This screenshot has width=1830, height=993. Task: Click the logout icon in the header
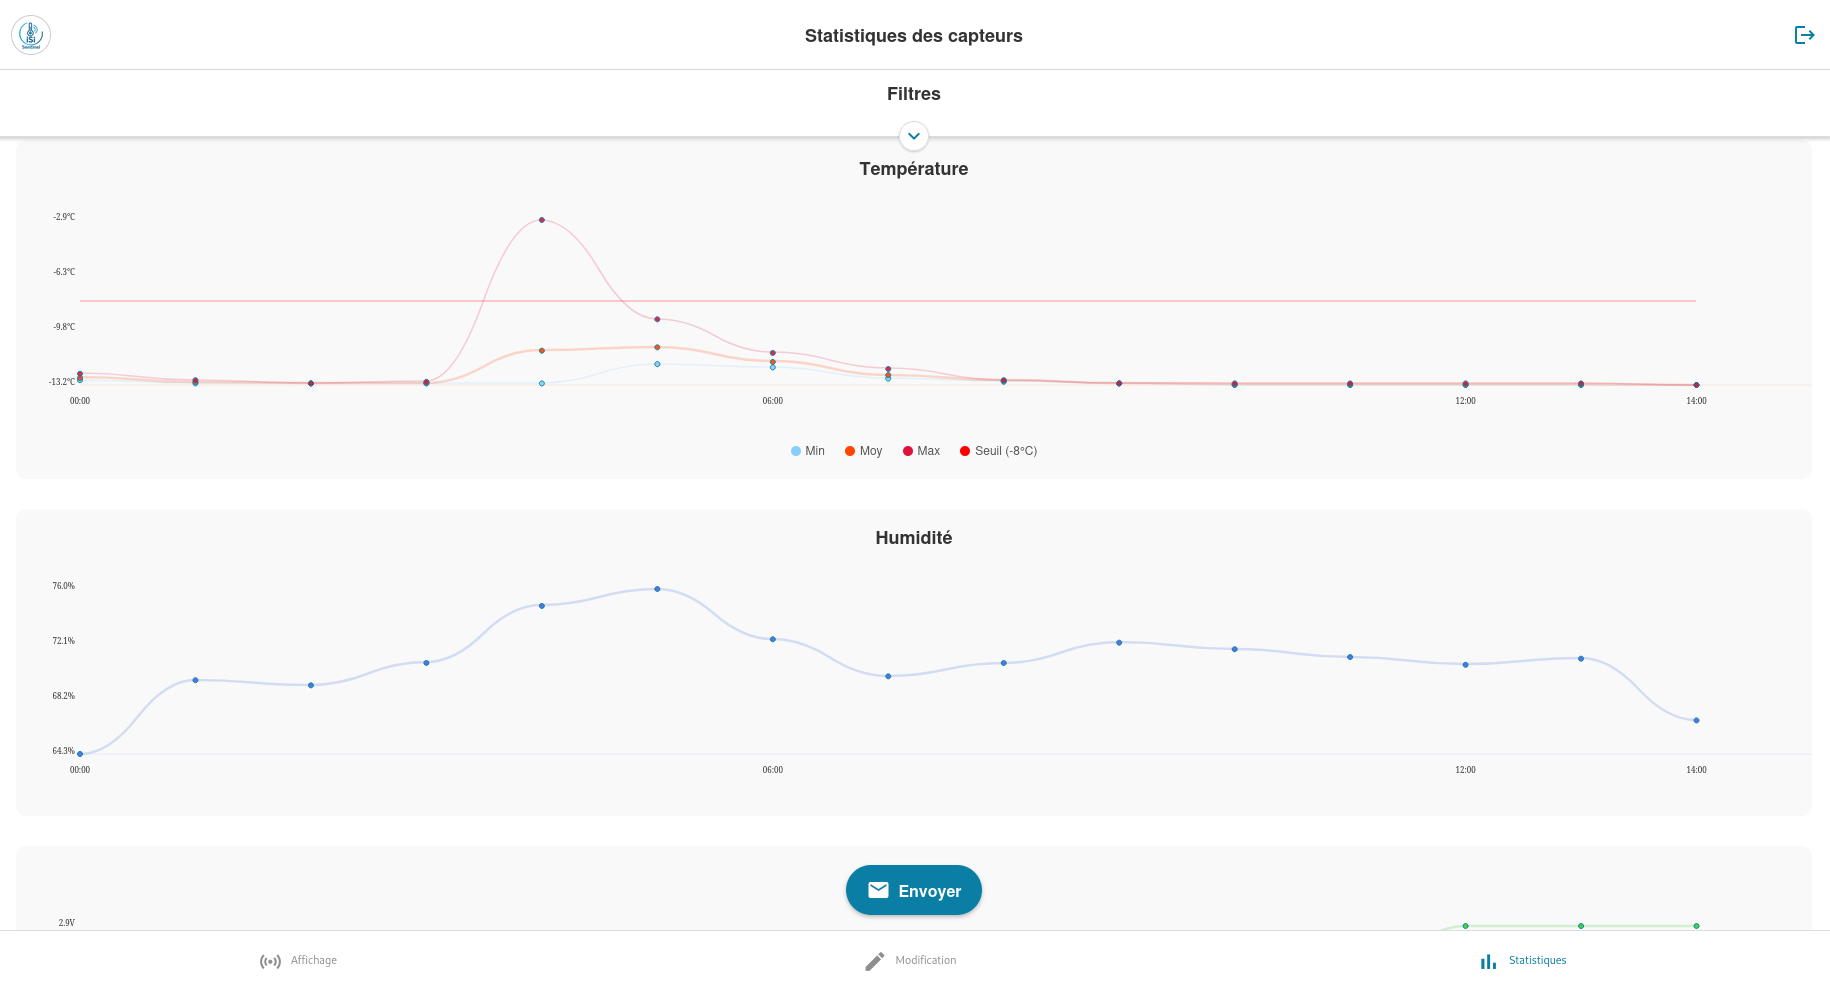pyautogui.click(x=1804, y=35)
